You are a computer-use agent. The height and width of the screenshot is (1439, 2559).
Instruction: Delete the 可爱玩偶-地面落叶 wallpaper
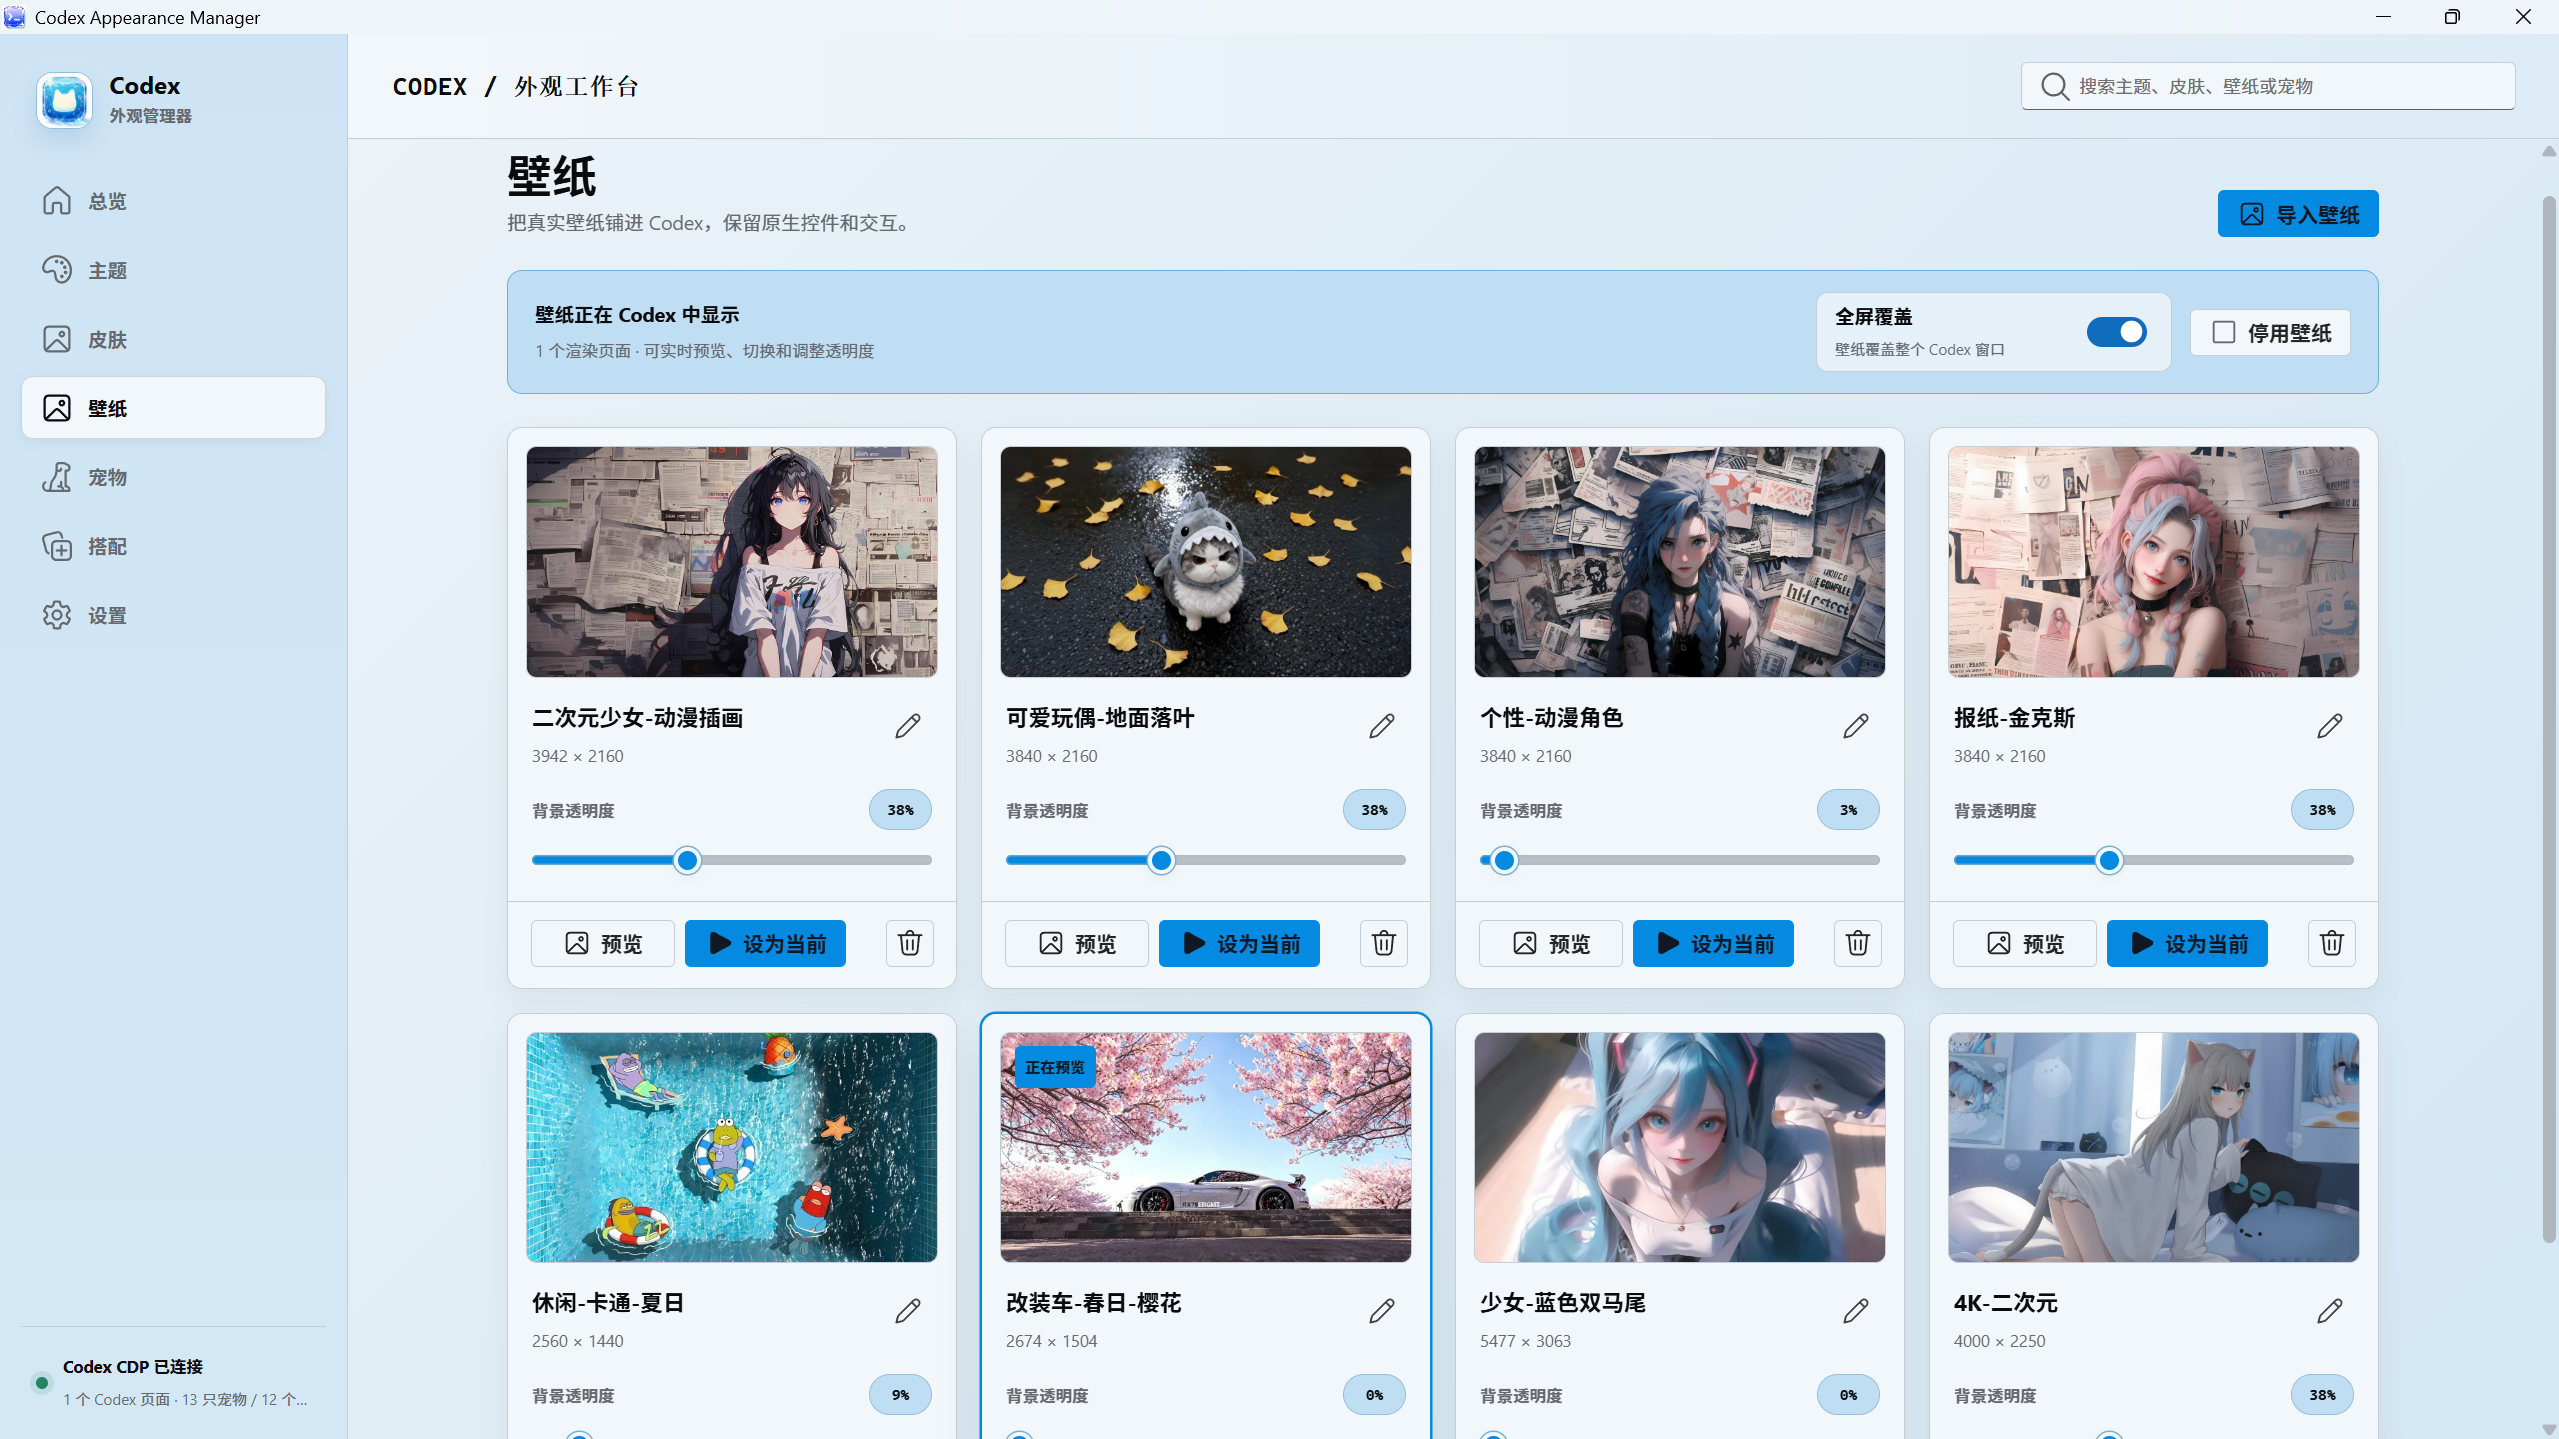coord(1383,943)
